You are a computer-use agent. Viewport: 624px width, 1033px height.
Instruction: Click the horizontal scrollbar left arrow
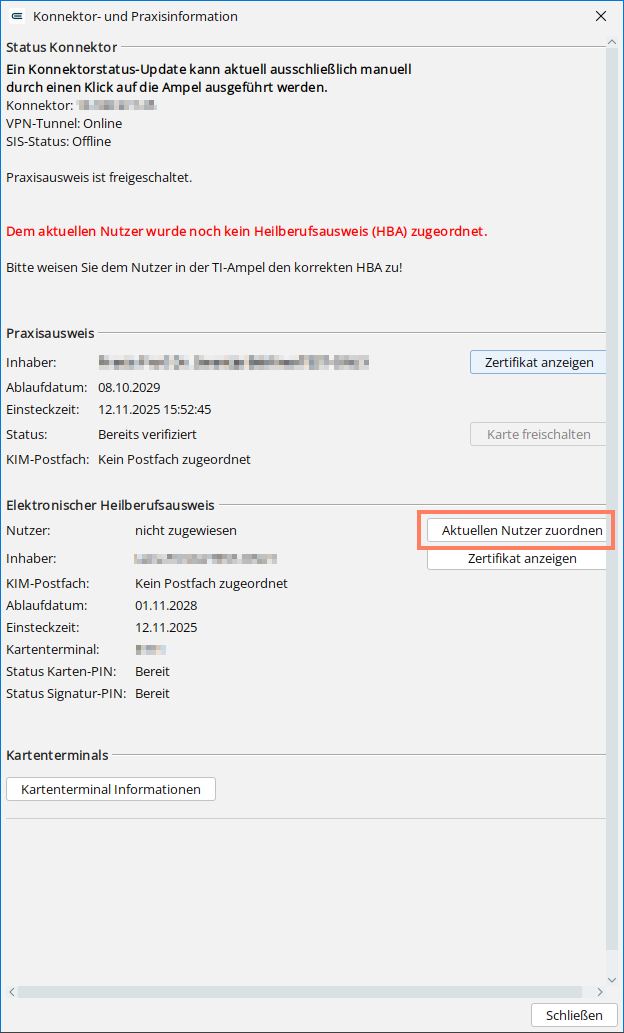coord(12,991)
